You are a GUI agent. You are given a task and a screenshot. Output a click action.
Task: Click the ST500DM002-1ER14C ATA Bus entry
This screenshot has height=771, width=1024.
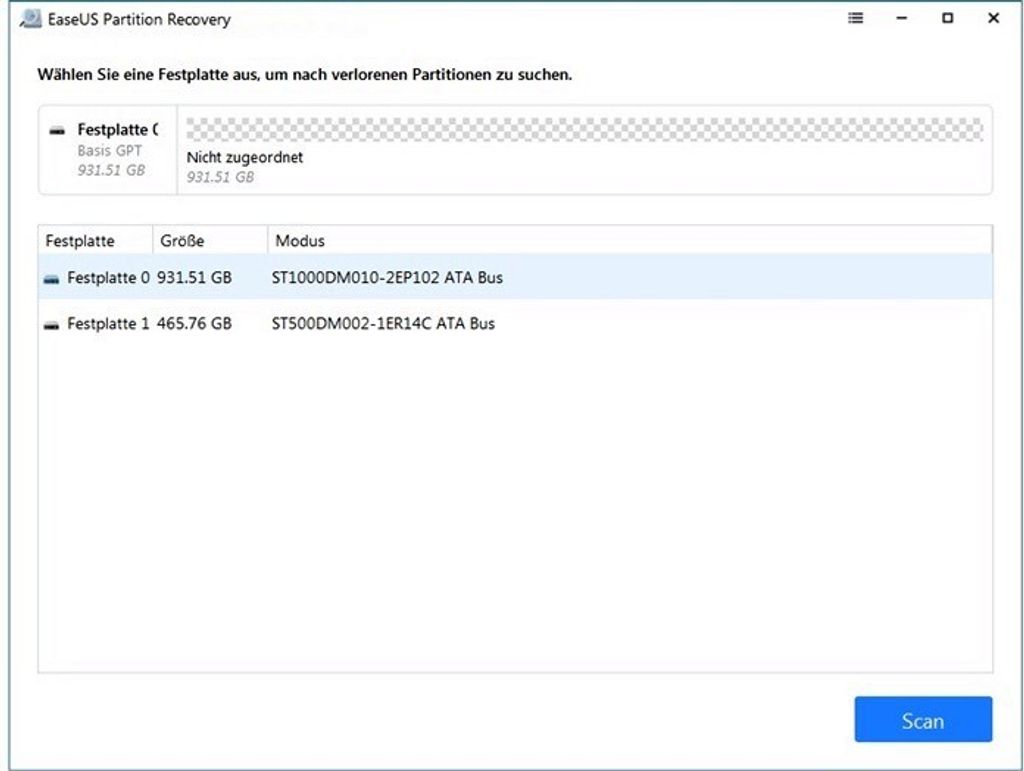[383, 324]
